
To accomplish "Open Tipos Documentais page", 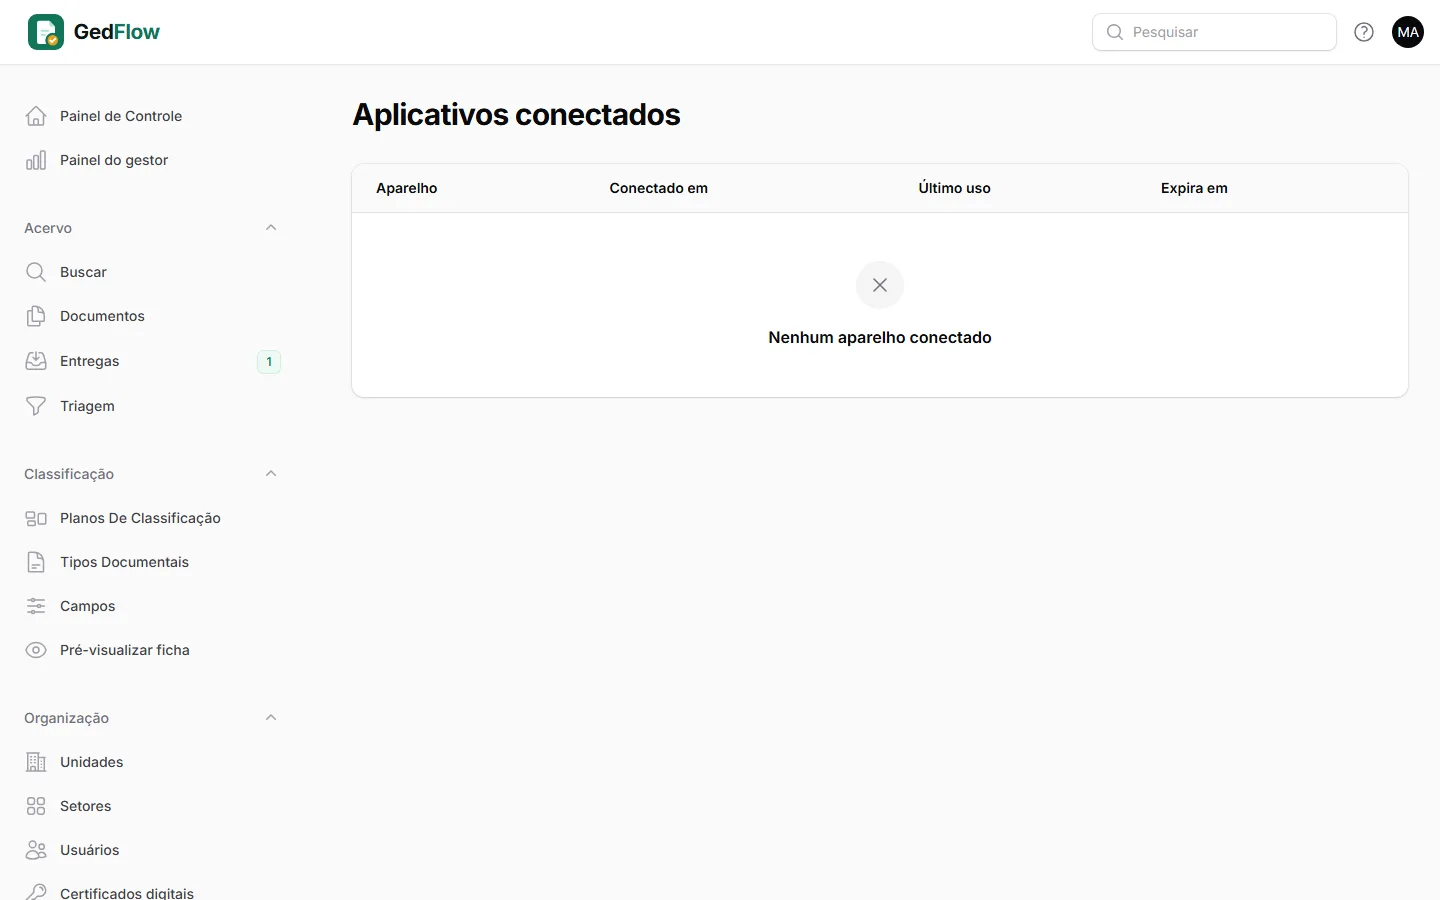I will pyautogui.click(x=152, y=562).
